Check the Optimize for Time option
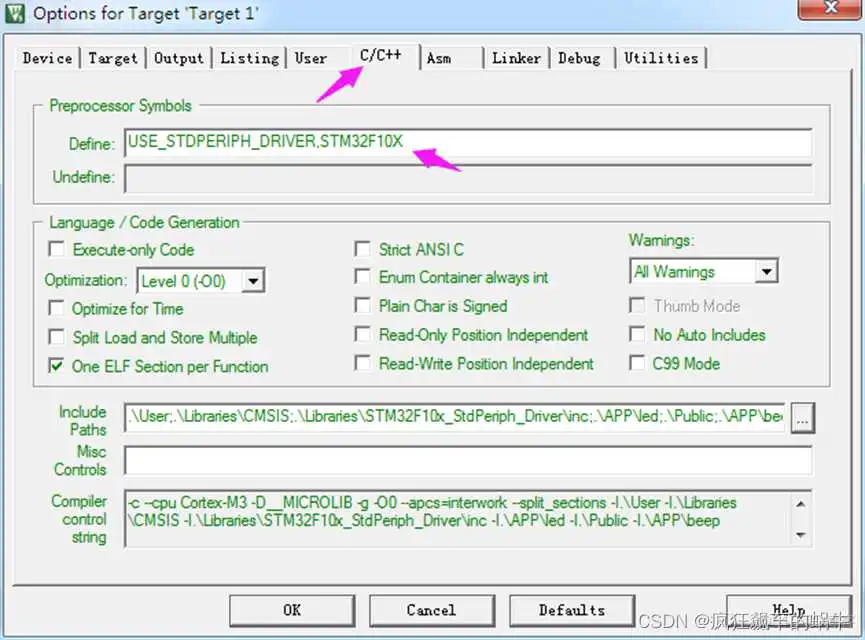 (x=57, y=308)
